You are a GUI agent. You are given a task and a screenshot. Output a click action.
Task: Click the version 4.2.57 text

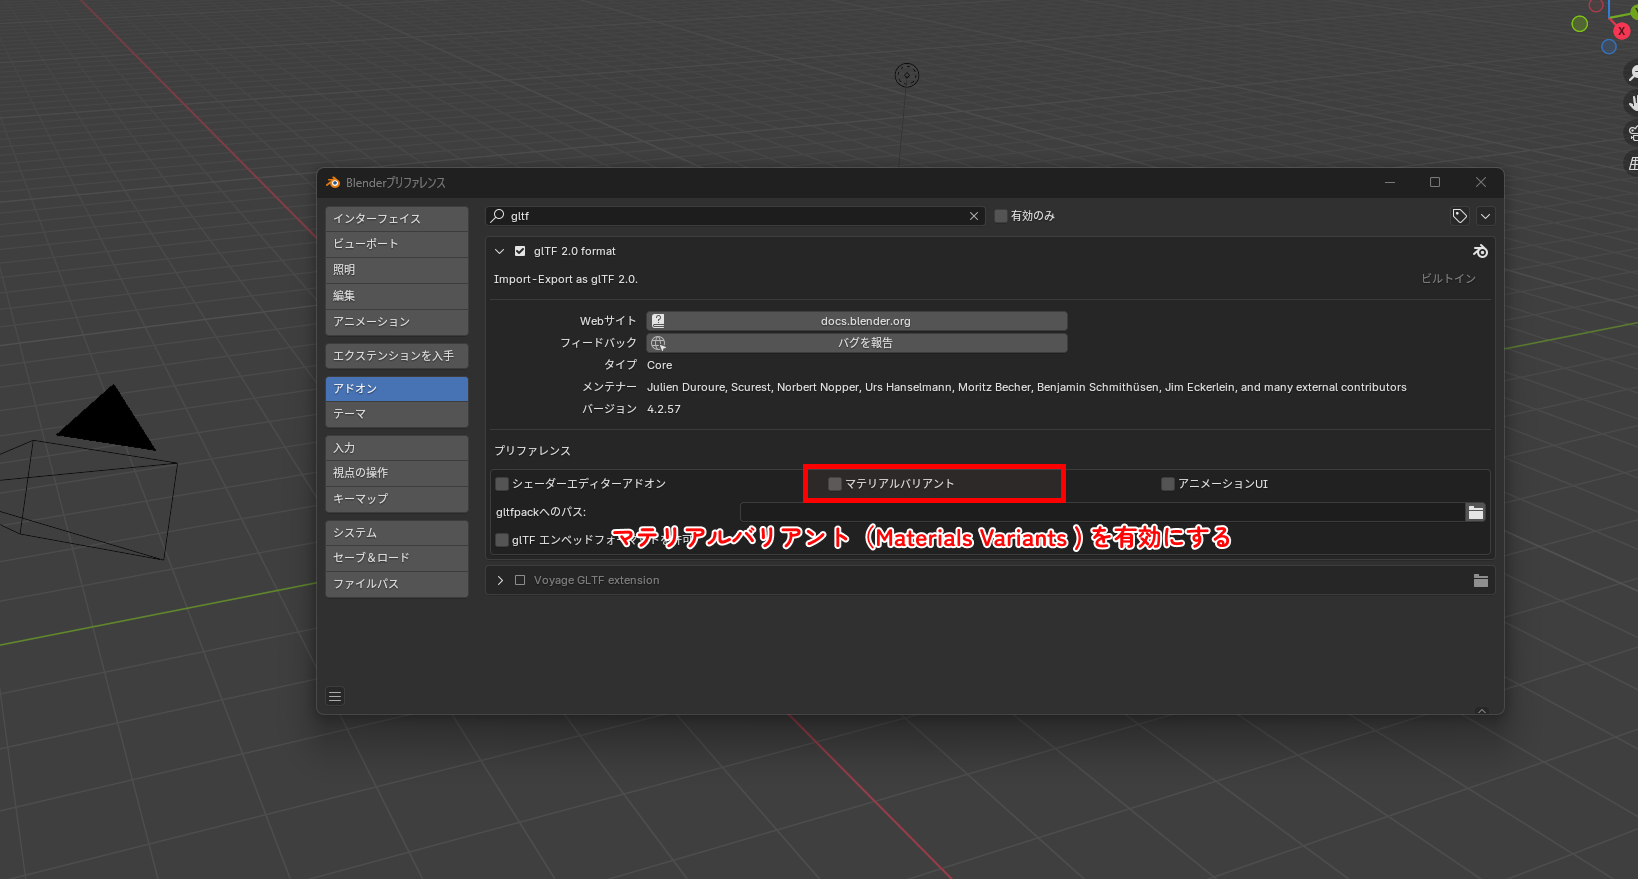pyautogui.click(x=664, y=410)
